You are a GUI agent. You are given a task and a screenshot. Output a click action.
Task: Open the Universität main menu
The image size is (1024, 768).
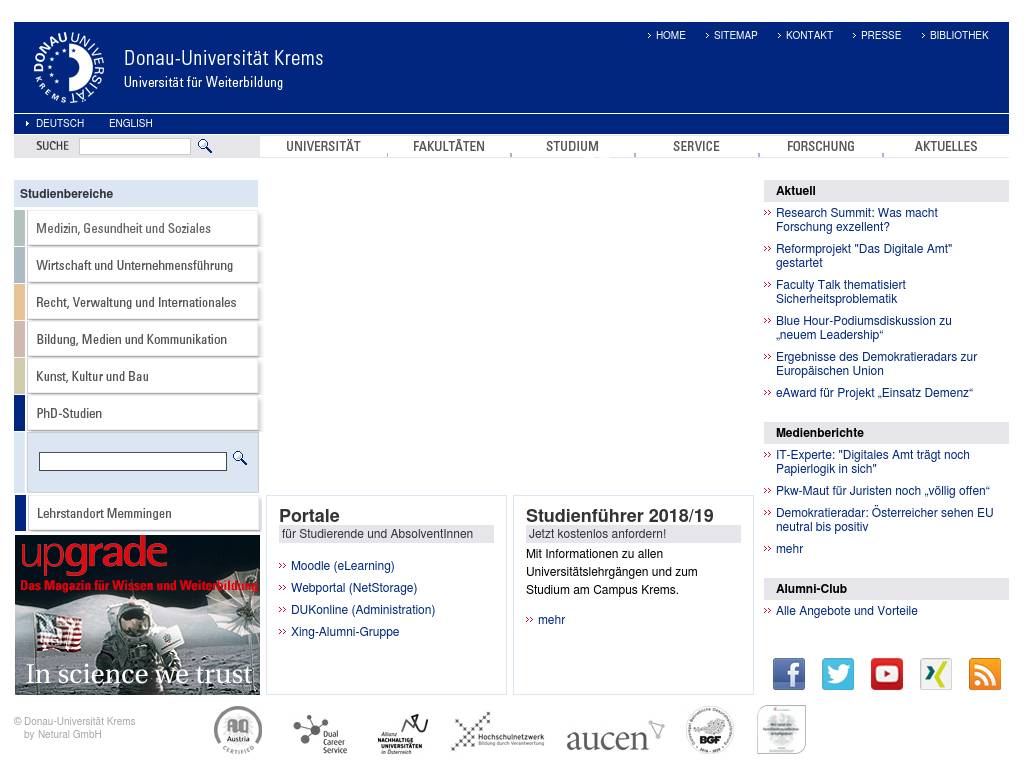[x=323, y=146]
